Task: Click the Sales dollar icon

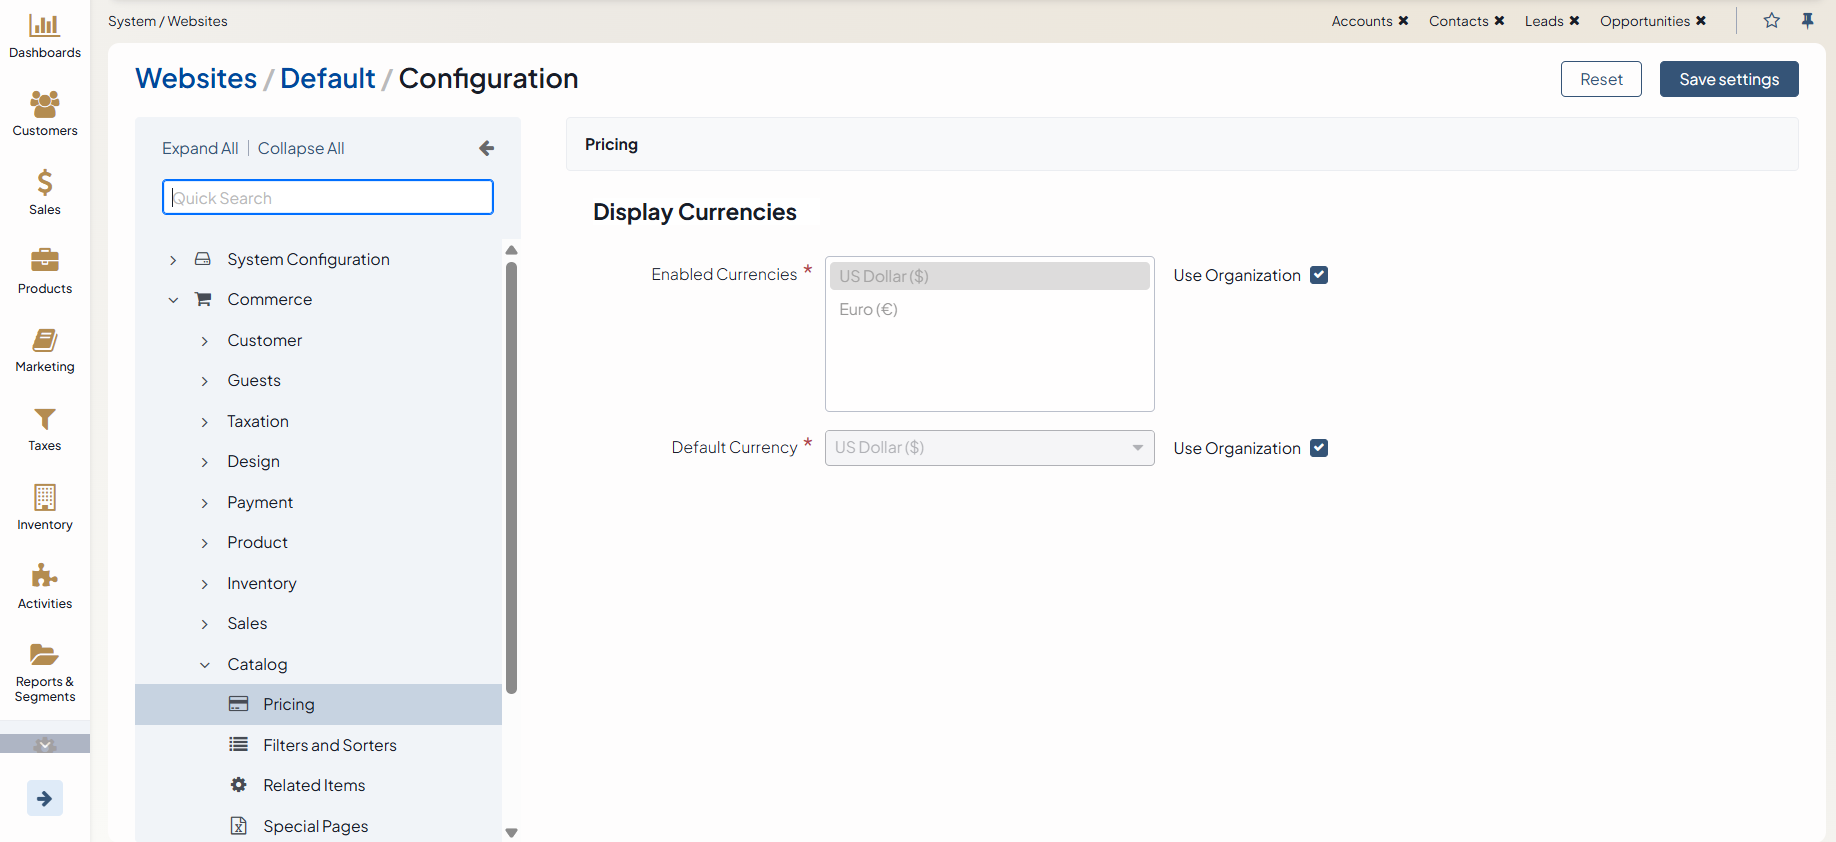Action: pos(44,183)
